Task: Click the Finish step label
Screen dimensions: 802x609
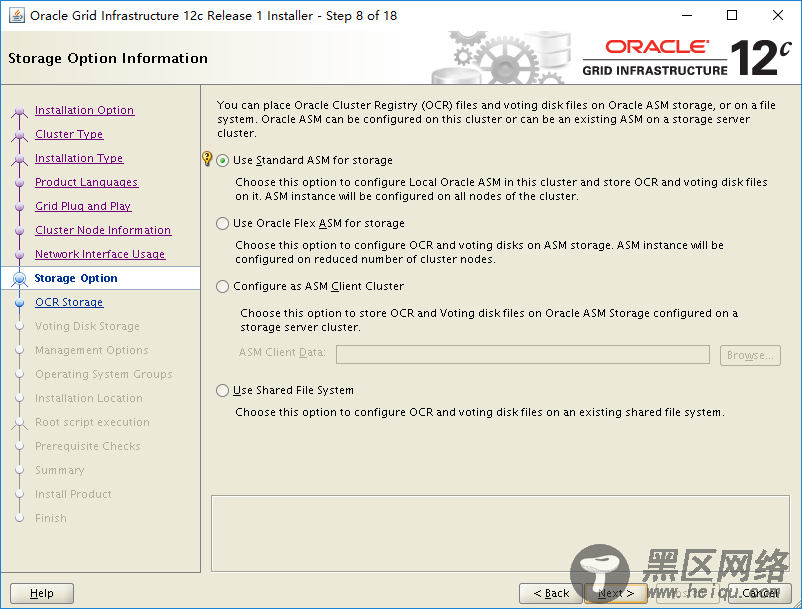Action: 51,518
